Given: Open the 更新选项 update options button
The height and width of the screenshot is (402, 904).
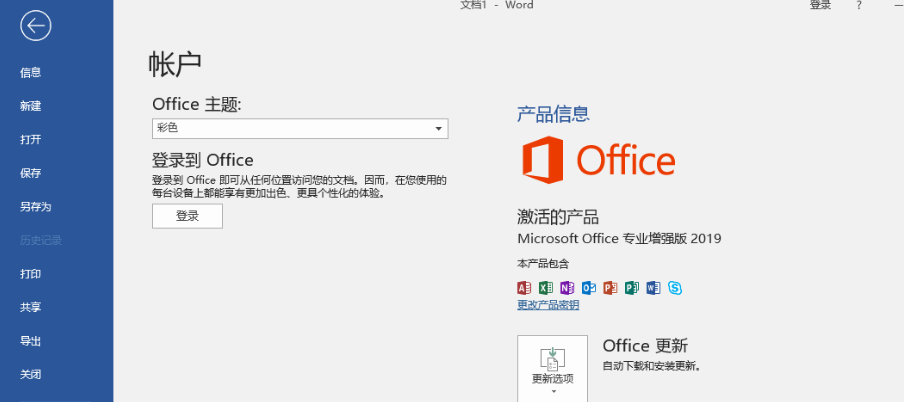Looking at the screenshot, I should [552, 369].
